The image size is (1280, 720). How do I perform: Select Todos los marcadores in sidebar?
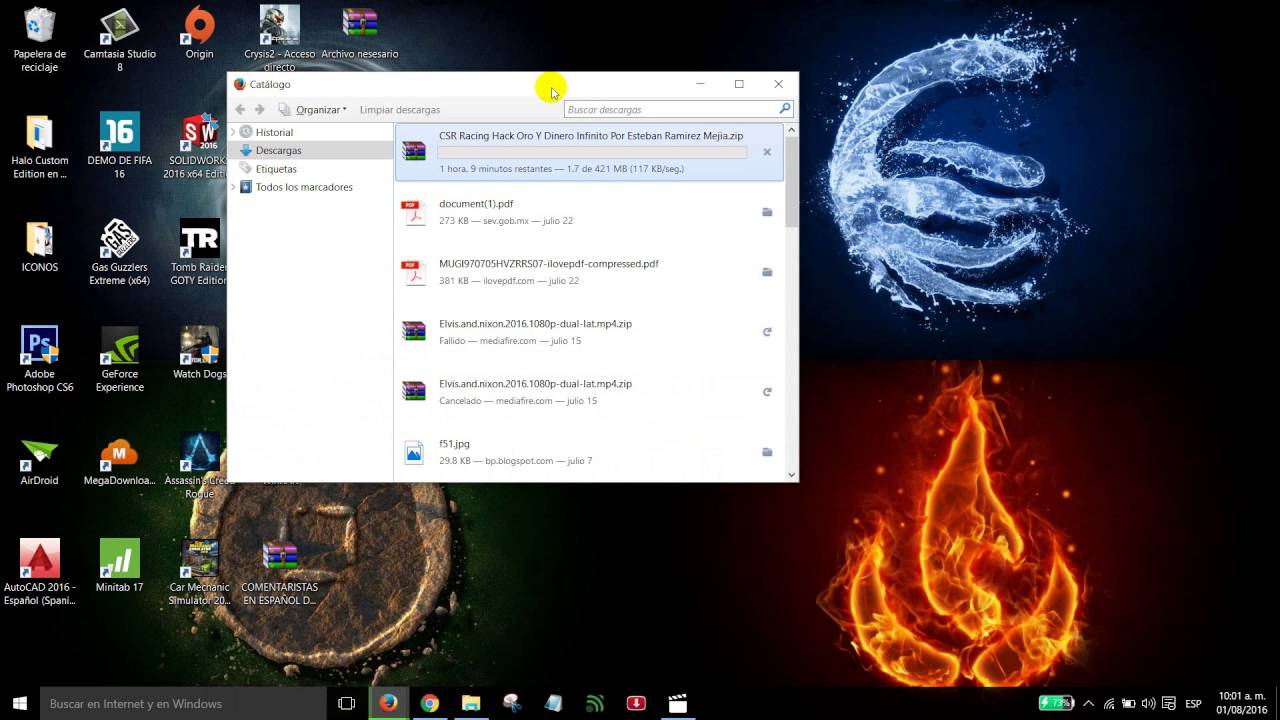tap(304, 187)
